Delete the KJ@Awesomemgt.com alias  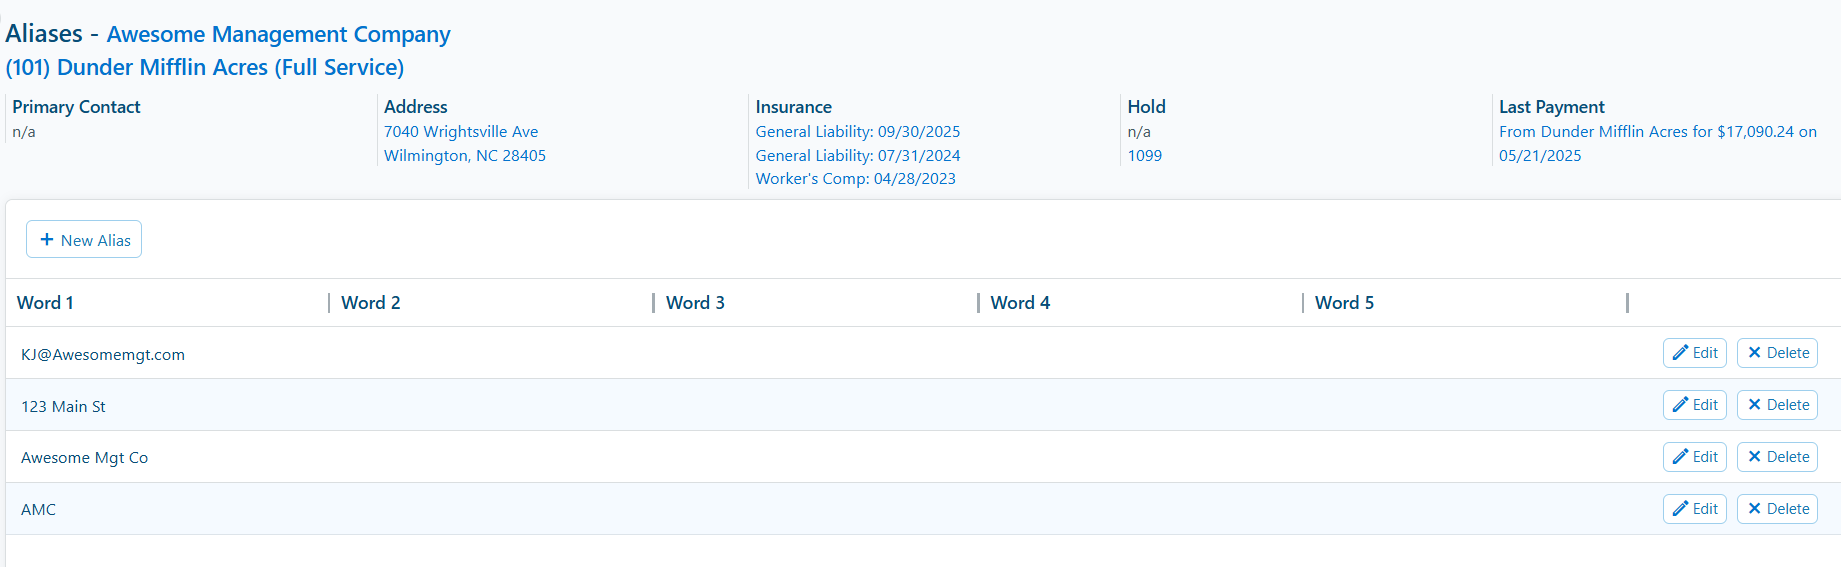[1777, 353]
